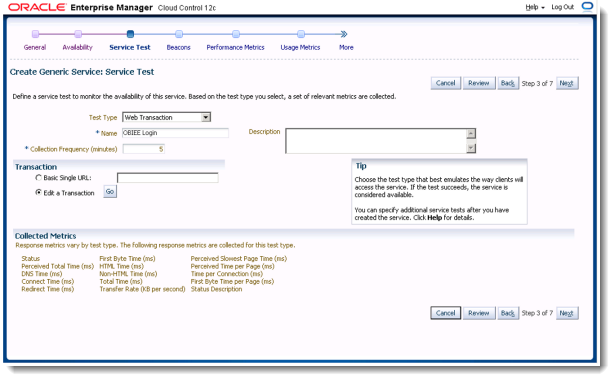Click the Service Test step marker icon

[130, 34]
